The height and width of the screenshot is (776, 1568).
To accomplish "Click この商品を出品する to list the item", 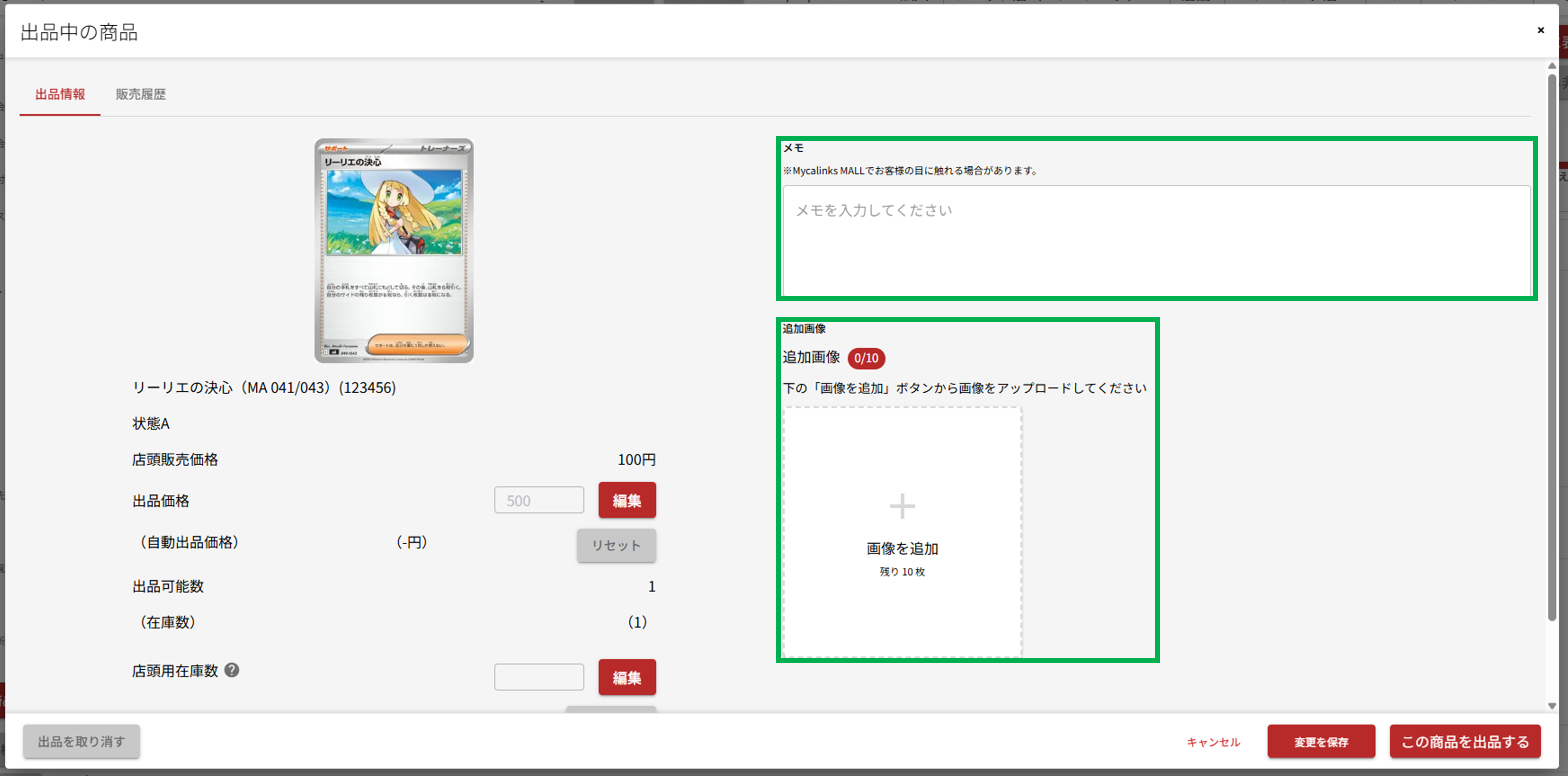I will click(x=1465, y=742).
